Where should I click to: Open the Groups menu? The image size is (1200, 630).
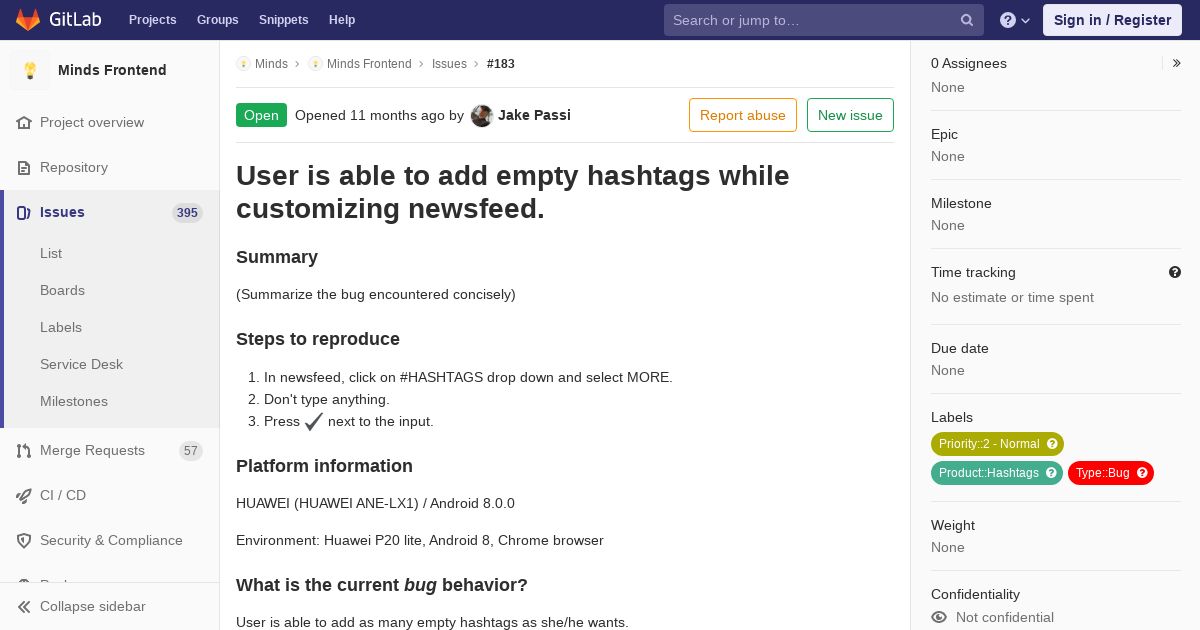tap(218, 20)
